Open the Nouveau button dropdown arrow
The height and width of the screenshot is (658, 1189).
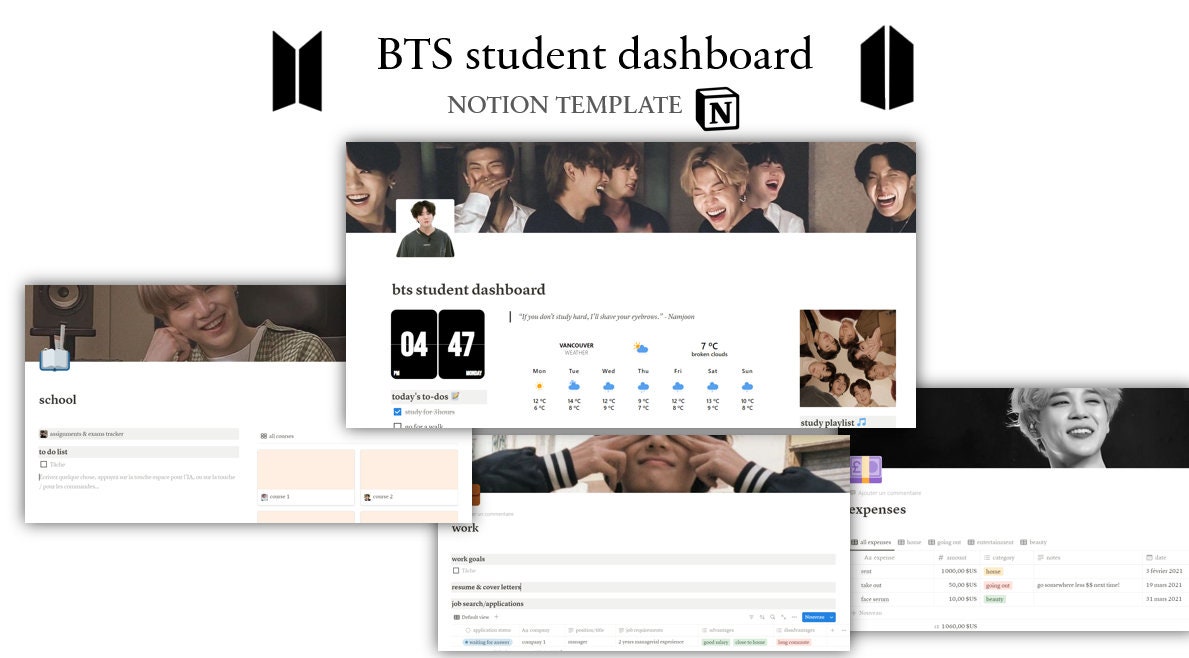tap(831, 617)
